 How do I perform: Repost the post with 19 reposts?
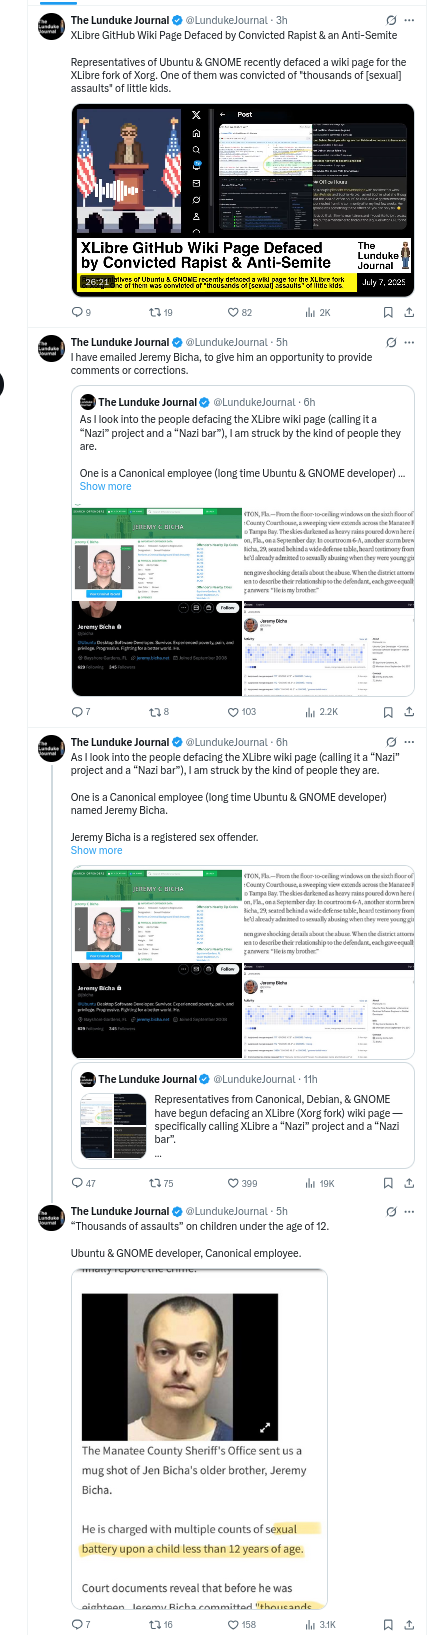coord(161,313)
